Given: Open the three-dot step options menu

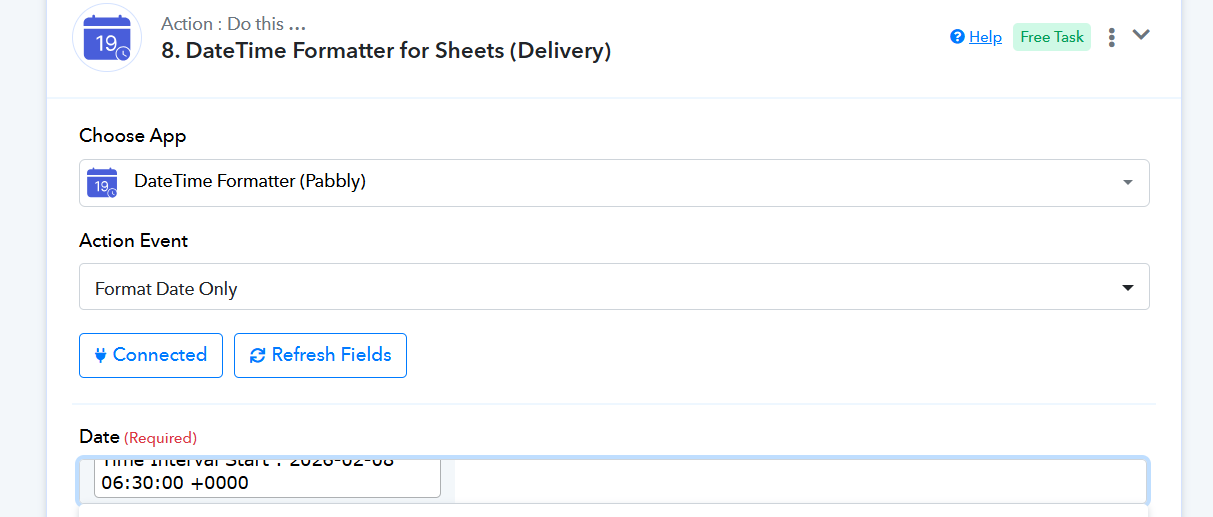Looking at the screenshot, I should coord(1111,37).
